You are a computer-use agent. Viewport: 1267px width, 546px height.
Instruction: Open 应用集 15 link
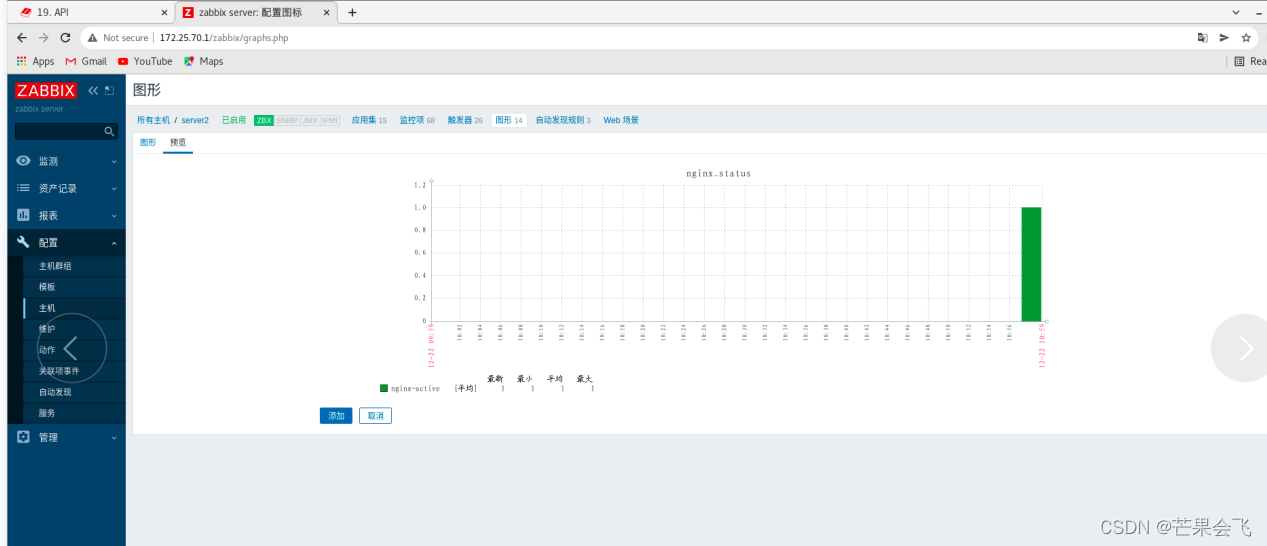coord(369,120)
